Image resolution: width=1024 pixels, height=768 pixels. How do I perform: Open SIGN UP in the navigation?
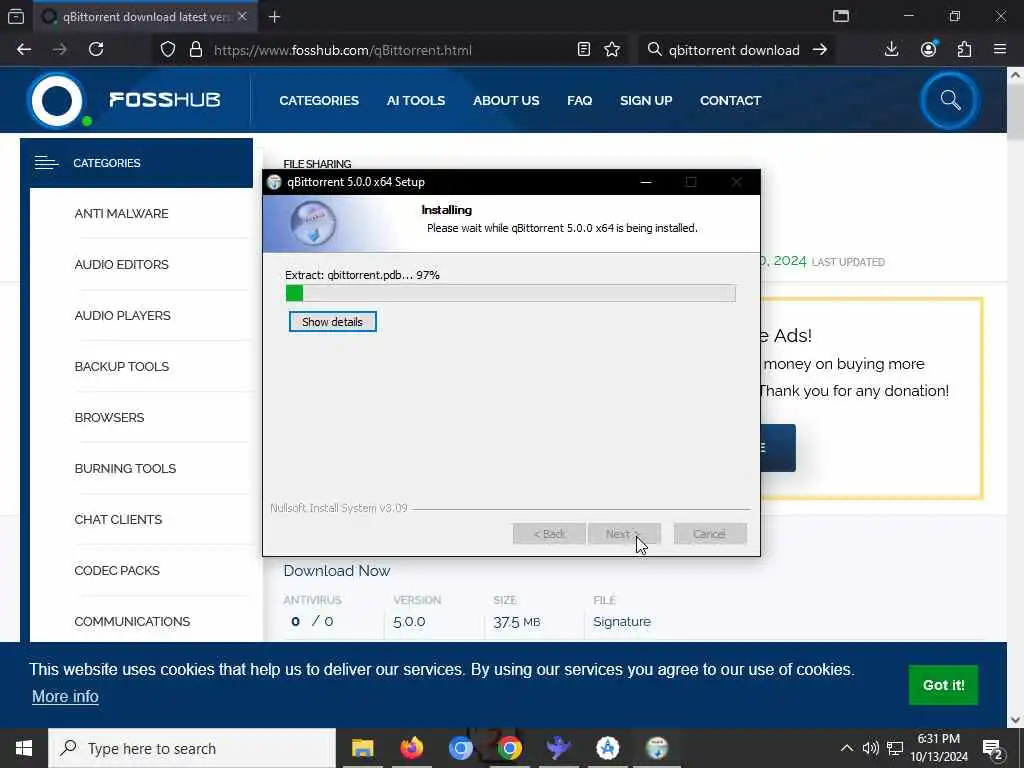646,101
